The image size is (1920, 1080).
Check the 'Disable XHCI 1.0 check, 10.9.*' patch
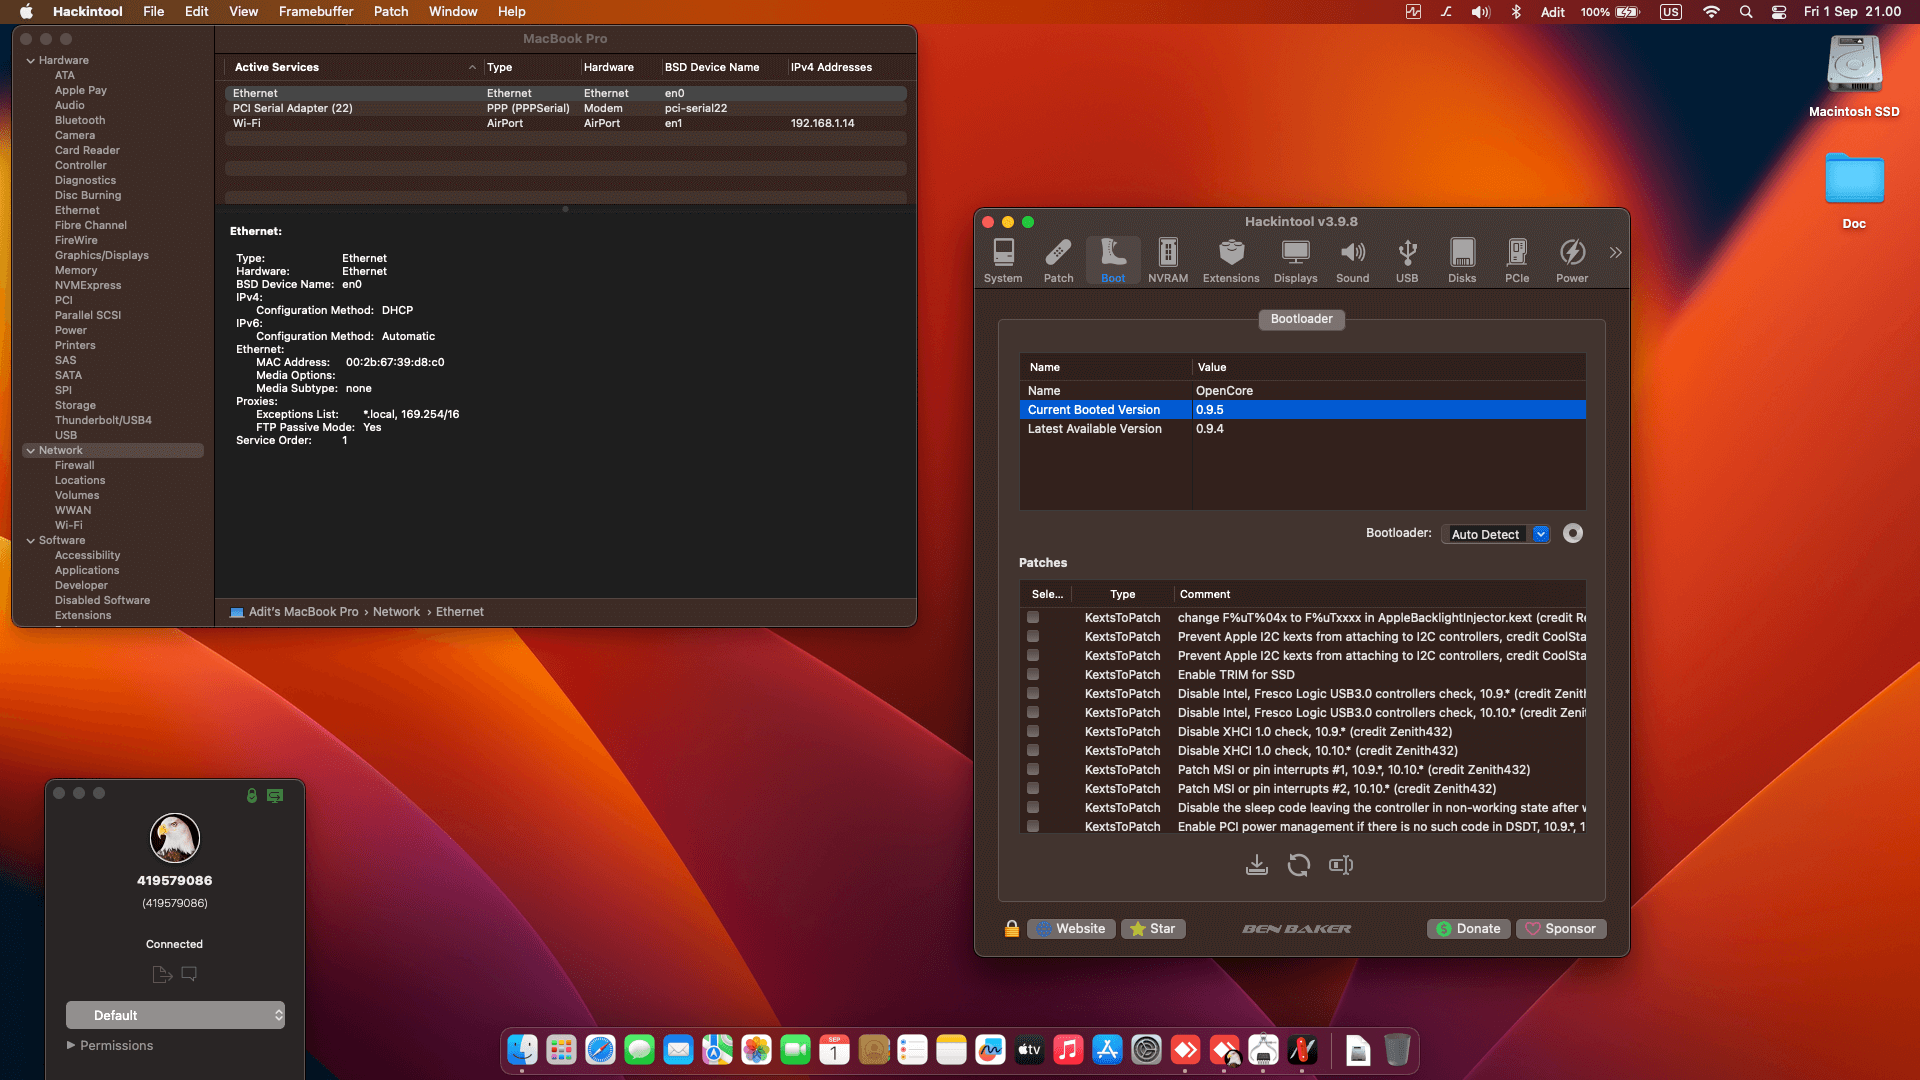(1032, 731)
